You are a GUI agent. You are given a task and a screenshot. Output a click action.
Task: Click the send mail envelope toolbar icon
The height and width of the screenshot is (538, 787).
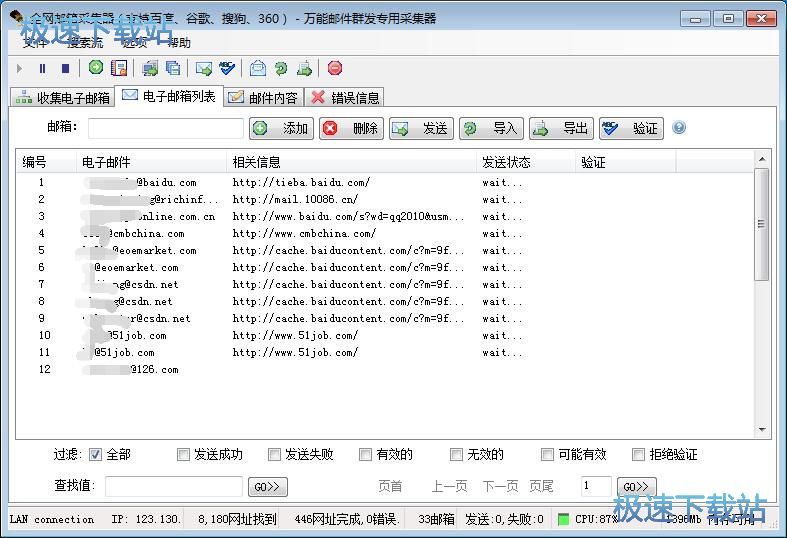[x=204, y=68]
